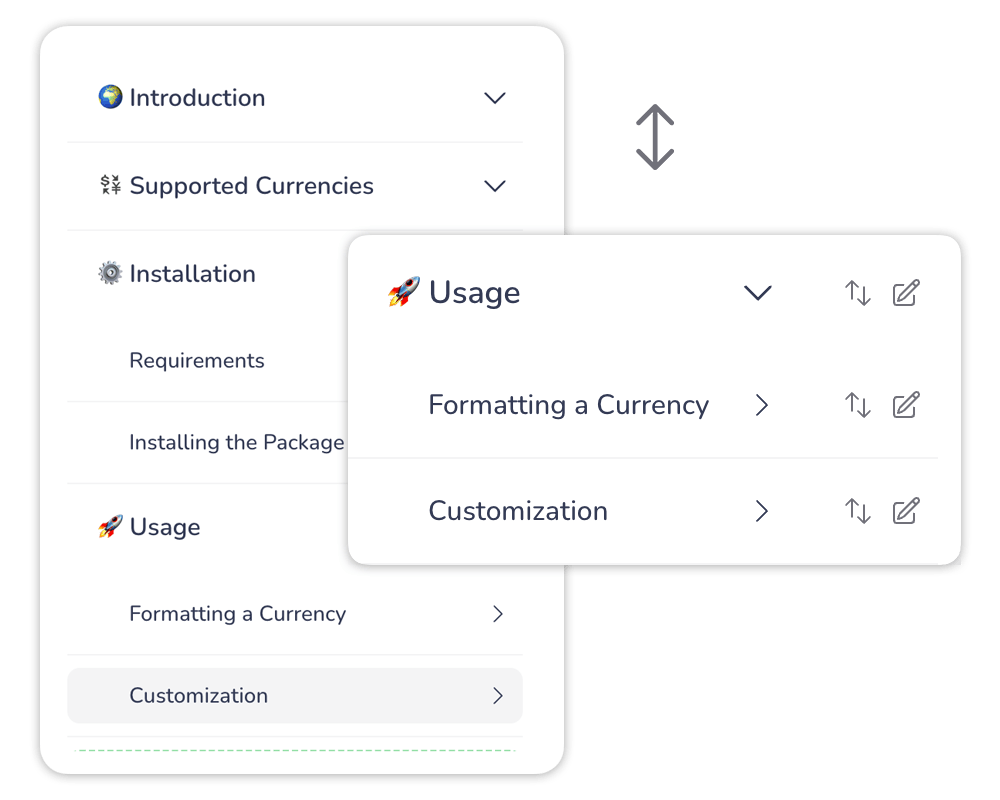Screen dimensions: 1000x800
Task: Collapse the Supported Currencies section chevron
Action: (495, 186)
